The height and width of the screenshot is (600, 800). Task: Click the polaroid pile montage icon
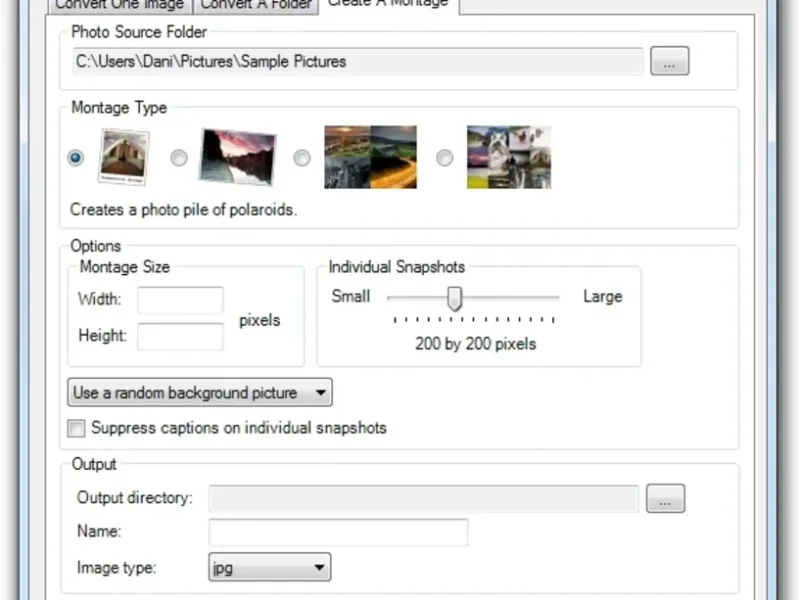(x=124, y=157)
